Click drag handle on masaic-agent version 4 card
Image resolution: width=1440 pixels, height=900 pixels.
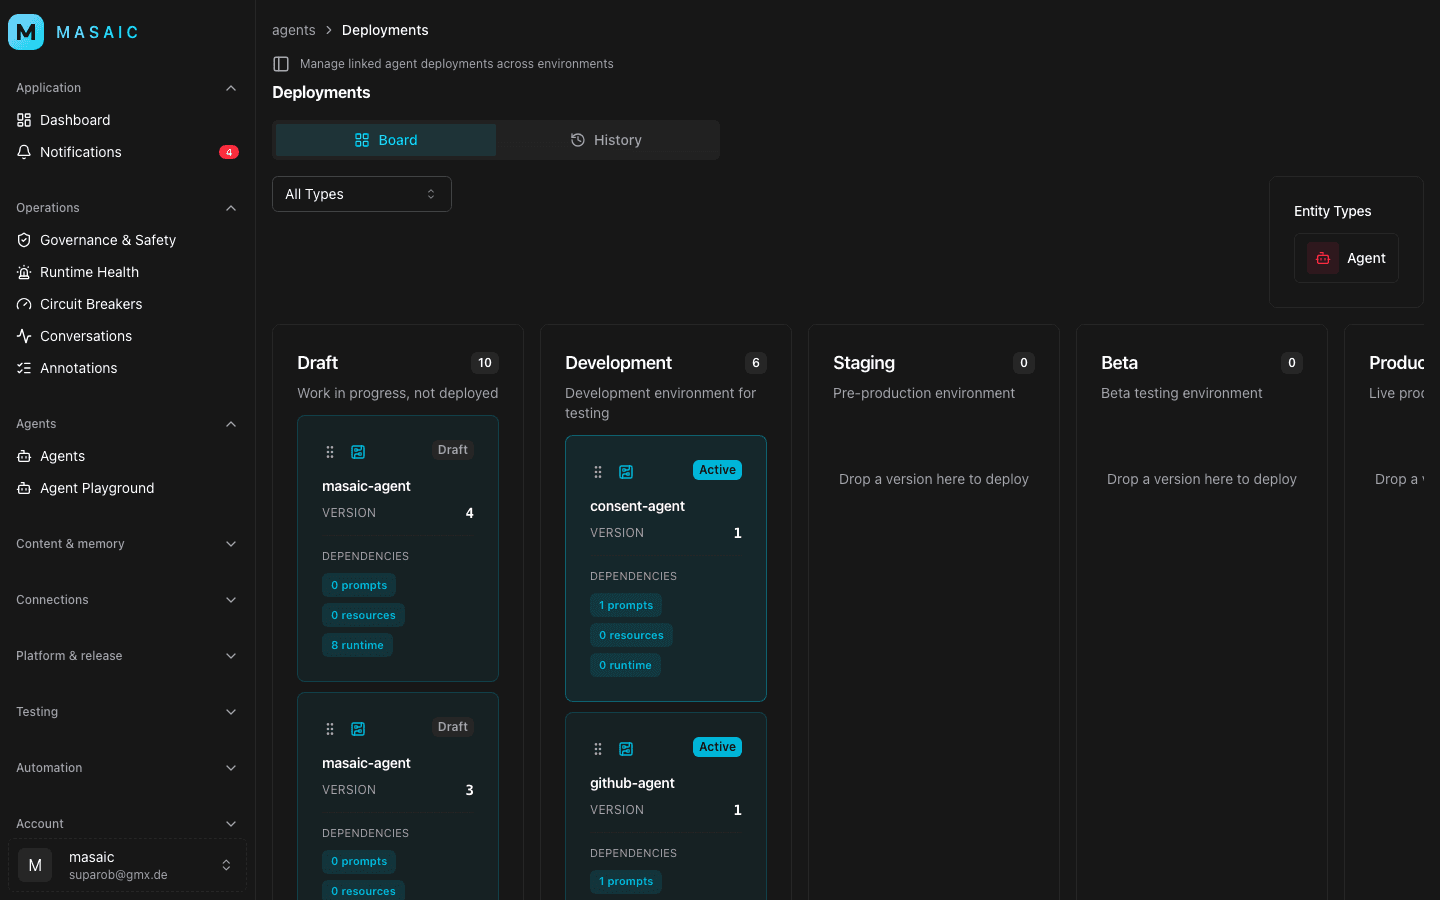coord(330,452)
